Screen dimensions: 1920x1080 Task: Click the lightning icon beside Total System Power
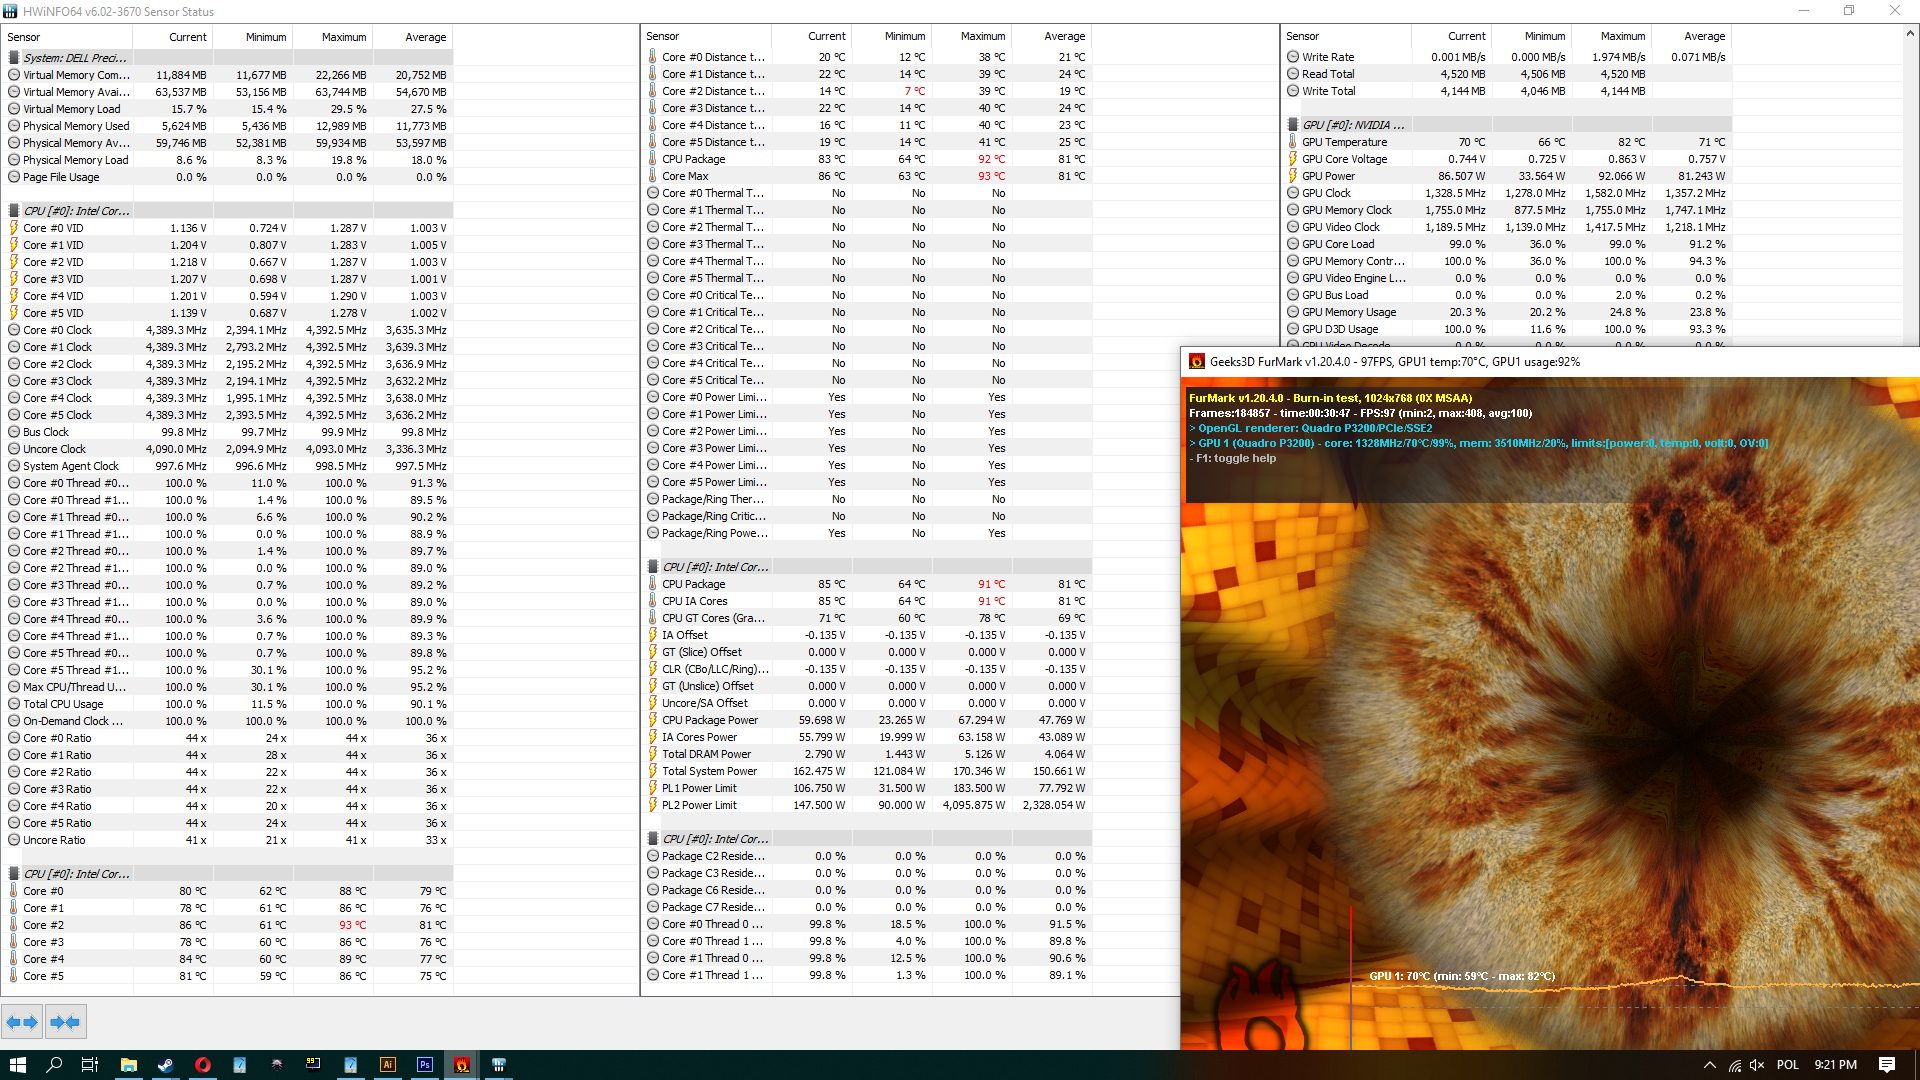pyautogui.click(x=653, y=771)
